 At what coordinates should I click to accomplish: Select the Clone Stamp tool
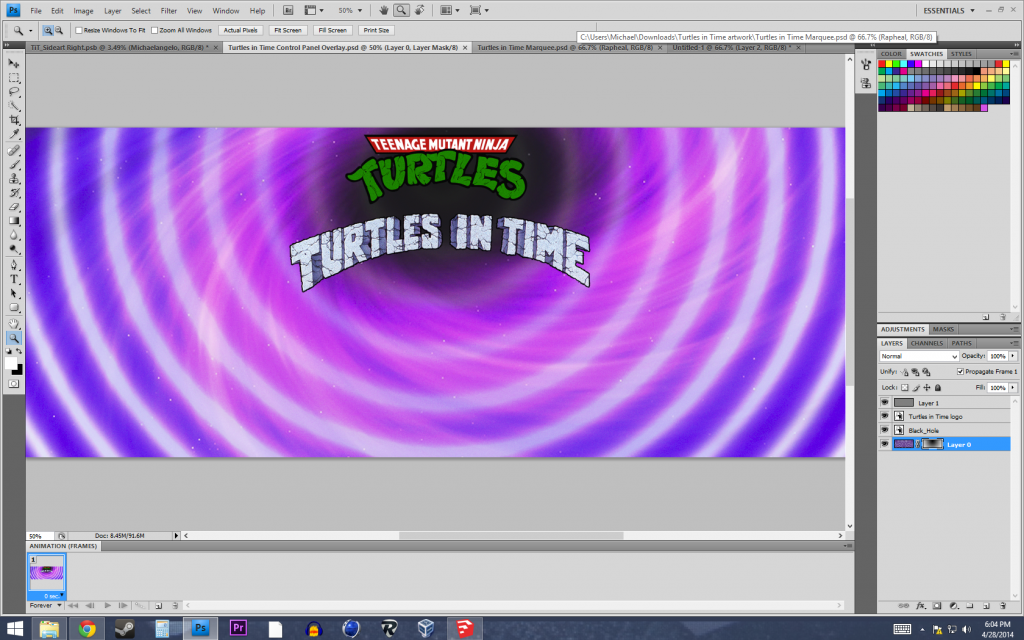(14, 179)
